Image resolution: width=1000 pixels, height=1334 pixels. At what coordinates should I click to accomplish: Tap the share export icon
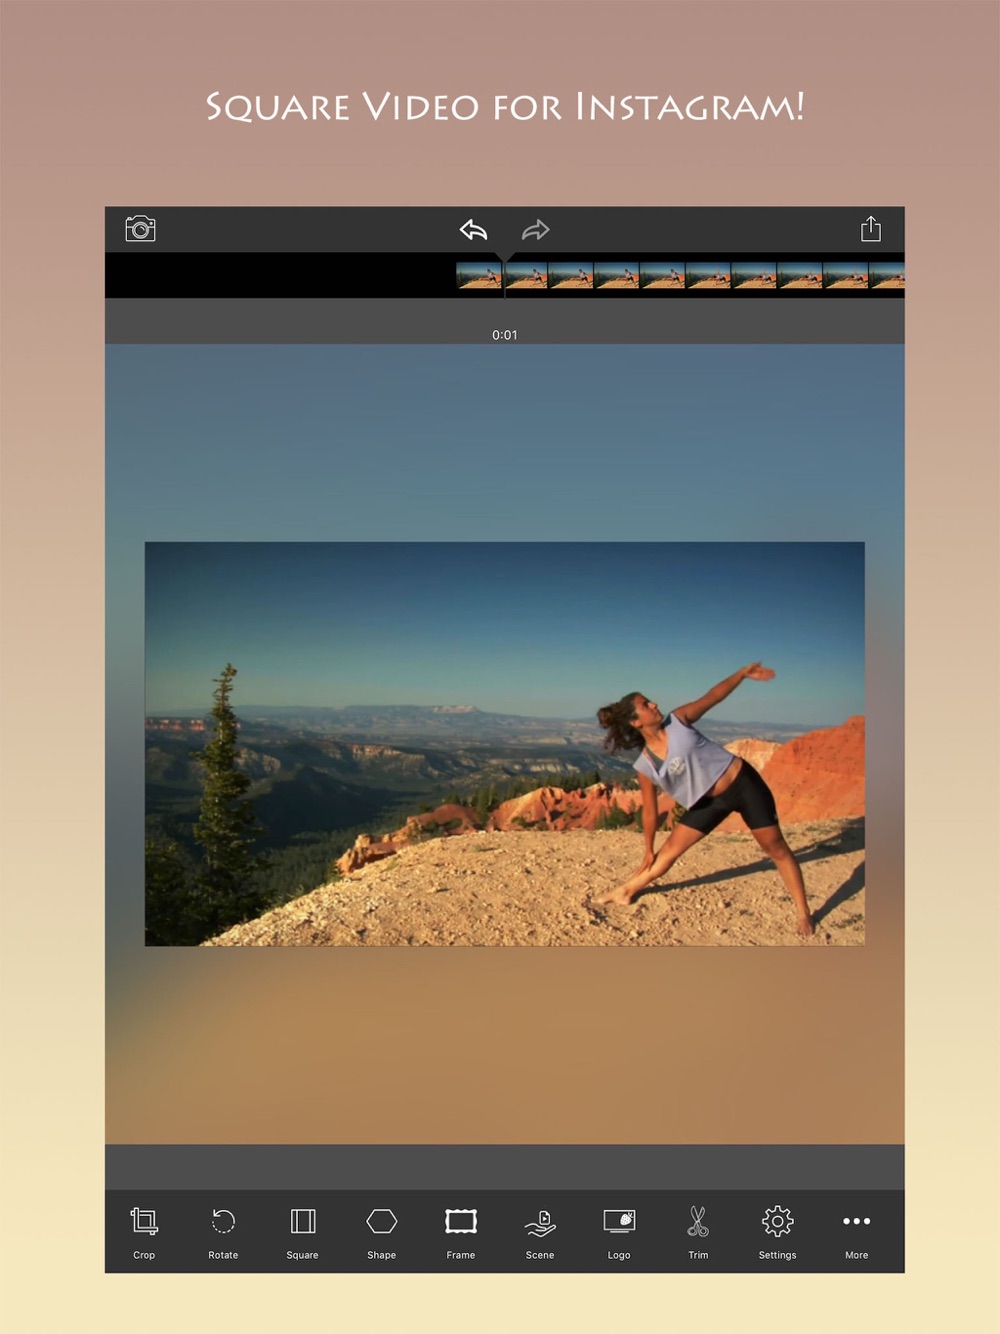click(x=871, y=229)
